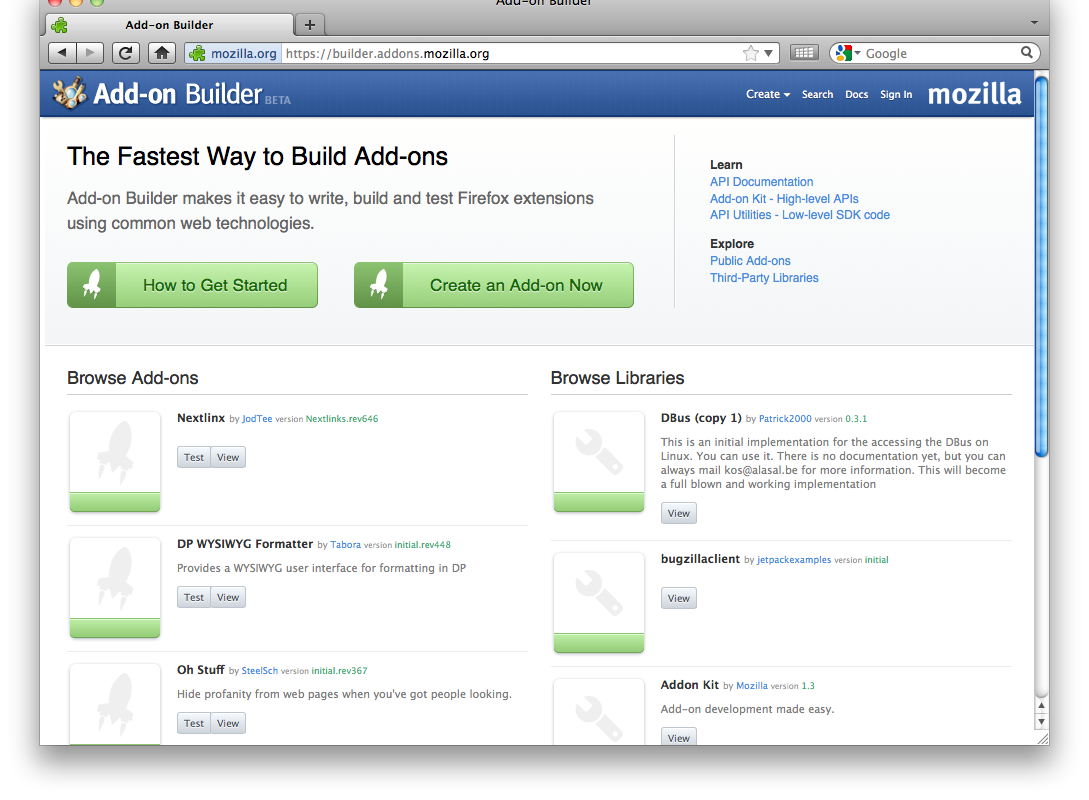The image size is (1089, 800).
Task: Open a new tab with plus button
Action: click(x=310, y=25)
